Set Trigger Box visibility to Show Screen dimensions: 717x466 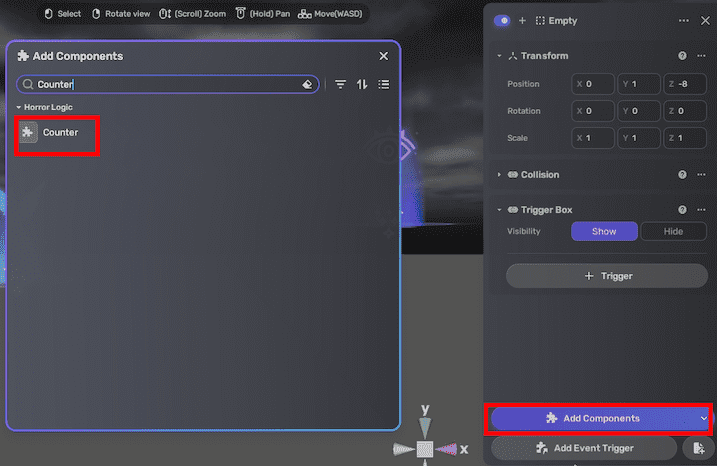pyautogui.click(x=604, y=231)
